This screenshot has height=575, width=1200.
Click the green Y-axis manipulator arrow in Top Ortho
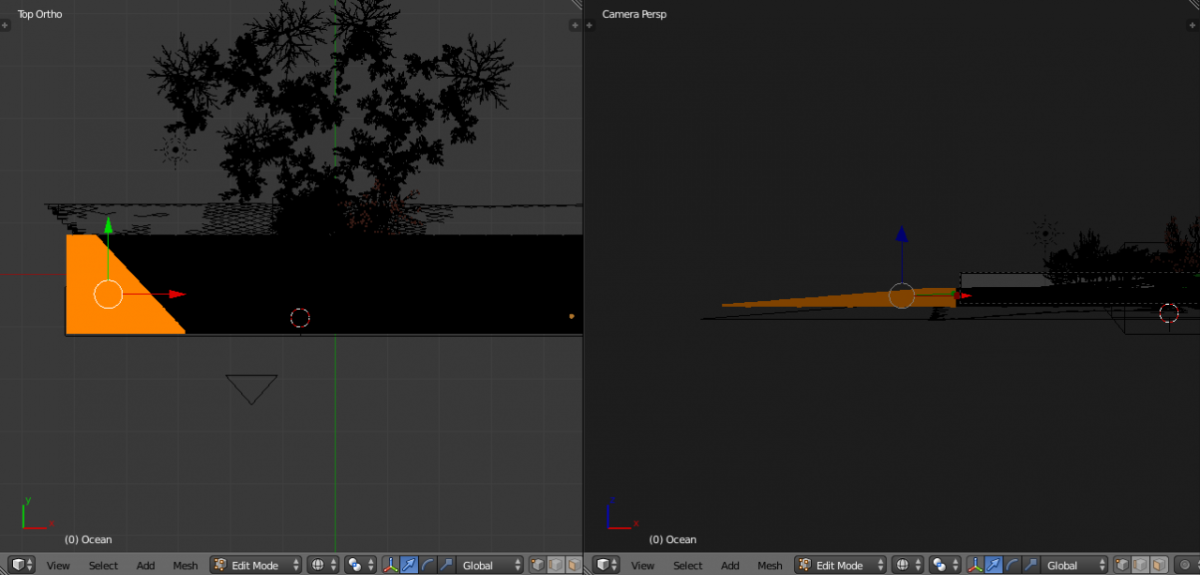108,226
